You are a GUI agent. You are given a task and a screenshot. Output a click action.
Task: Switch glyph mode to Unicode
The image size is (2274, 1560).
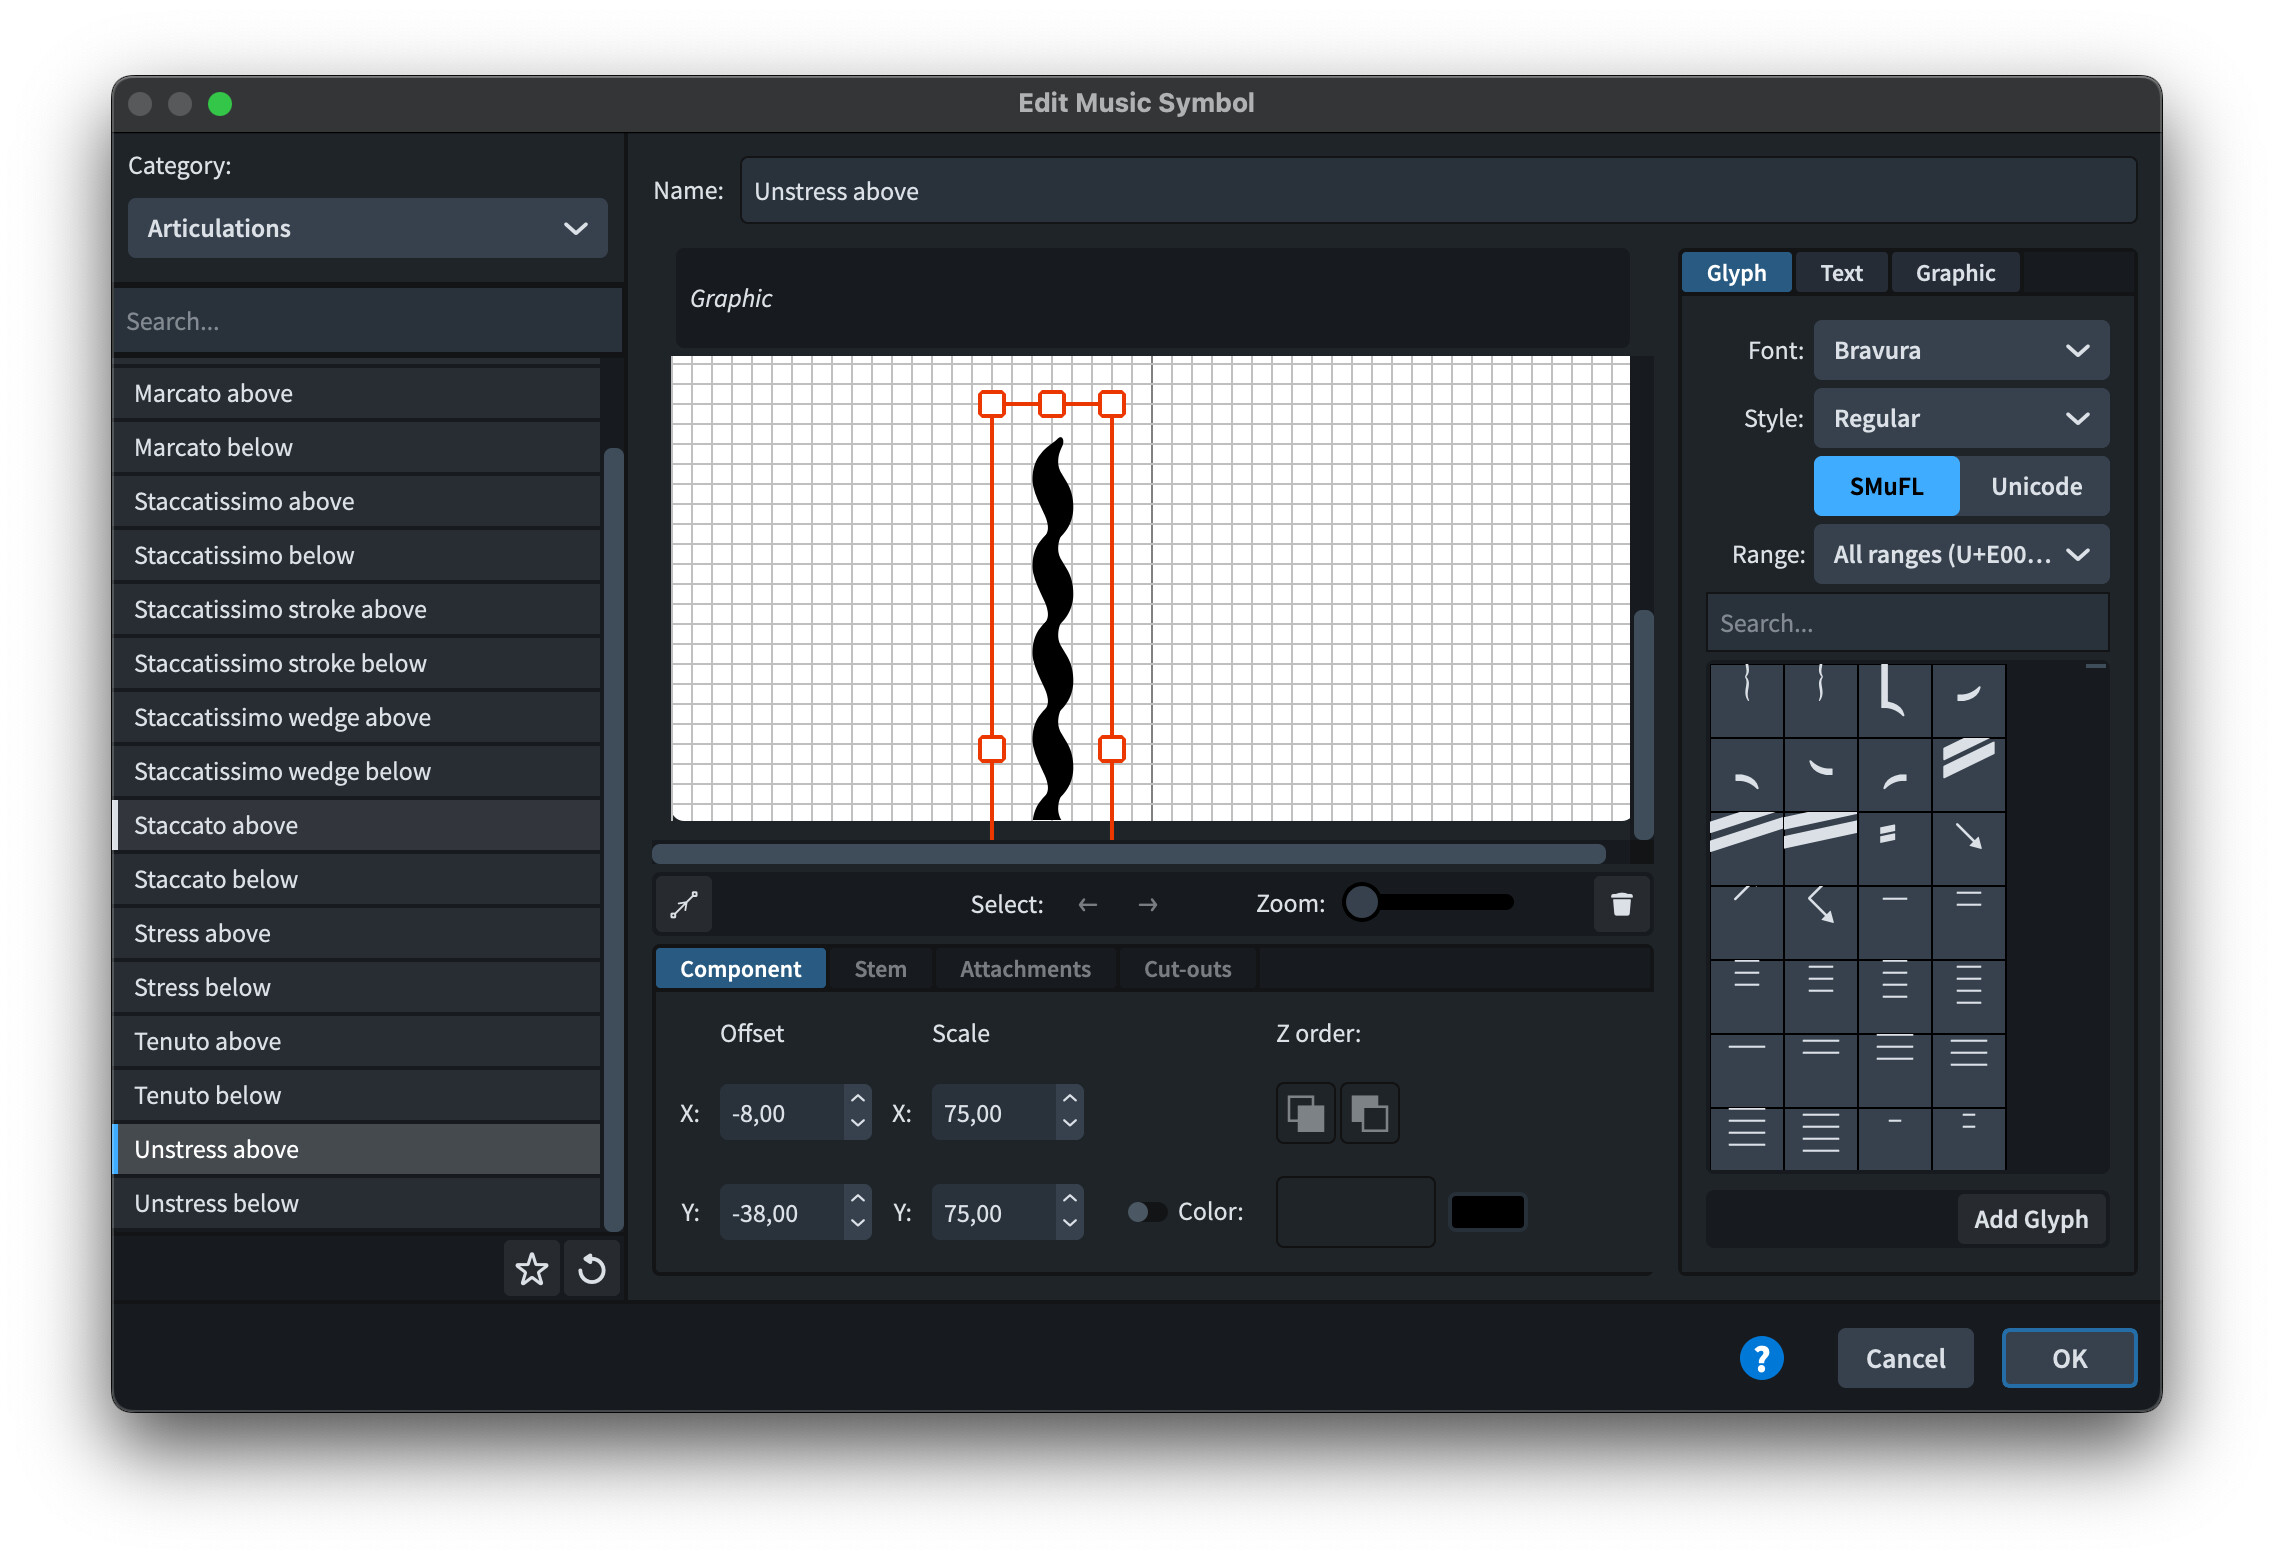point(2035,487)
